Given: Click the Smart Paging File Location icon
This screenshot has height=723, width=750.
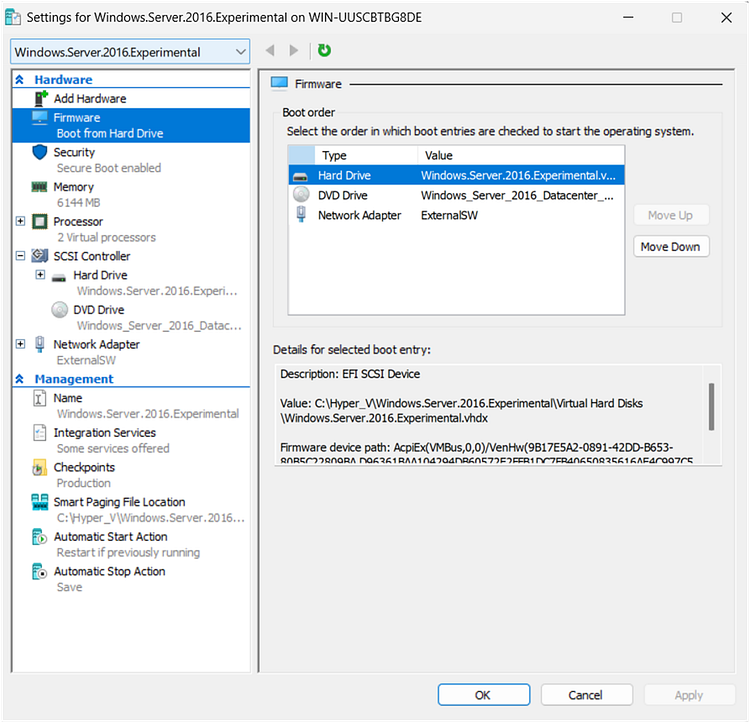Looking at the screenshot, I should [x=40, y=502].
